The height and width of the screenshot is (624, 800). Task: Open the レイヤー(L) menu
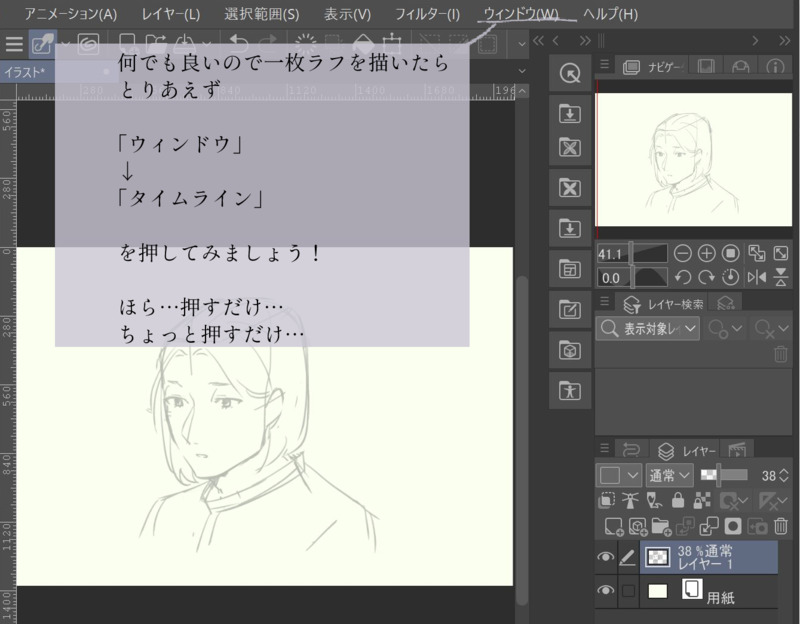tap(170, 14)
